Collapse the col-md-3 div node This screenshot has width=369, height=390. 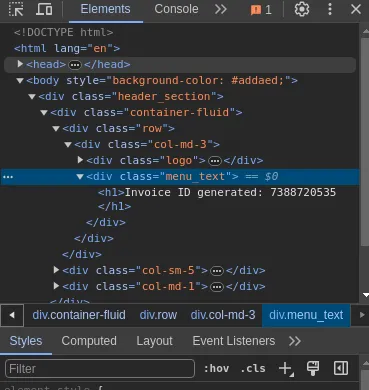pos(68,144)
